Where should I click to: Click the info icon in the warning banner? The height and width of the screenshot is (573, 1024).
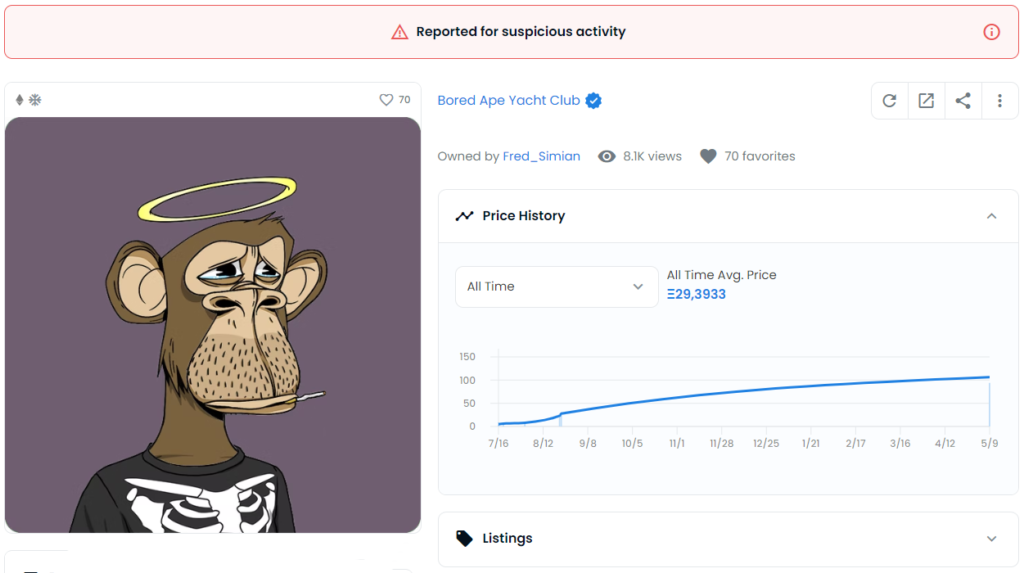[x=992, y=32]
